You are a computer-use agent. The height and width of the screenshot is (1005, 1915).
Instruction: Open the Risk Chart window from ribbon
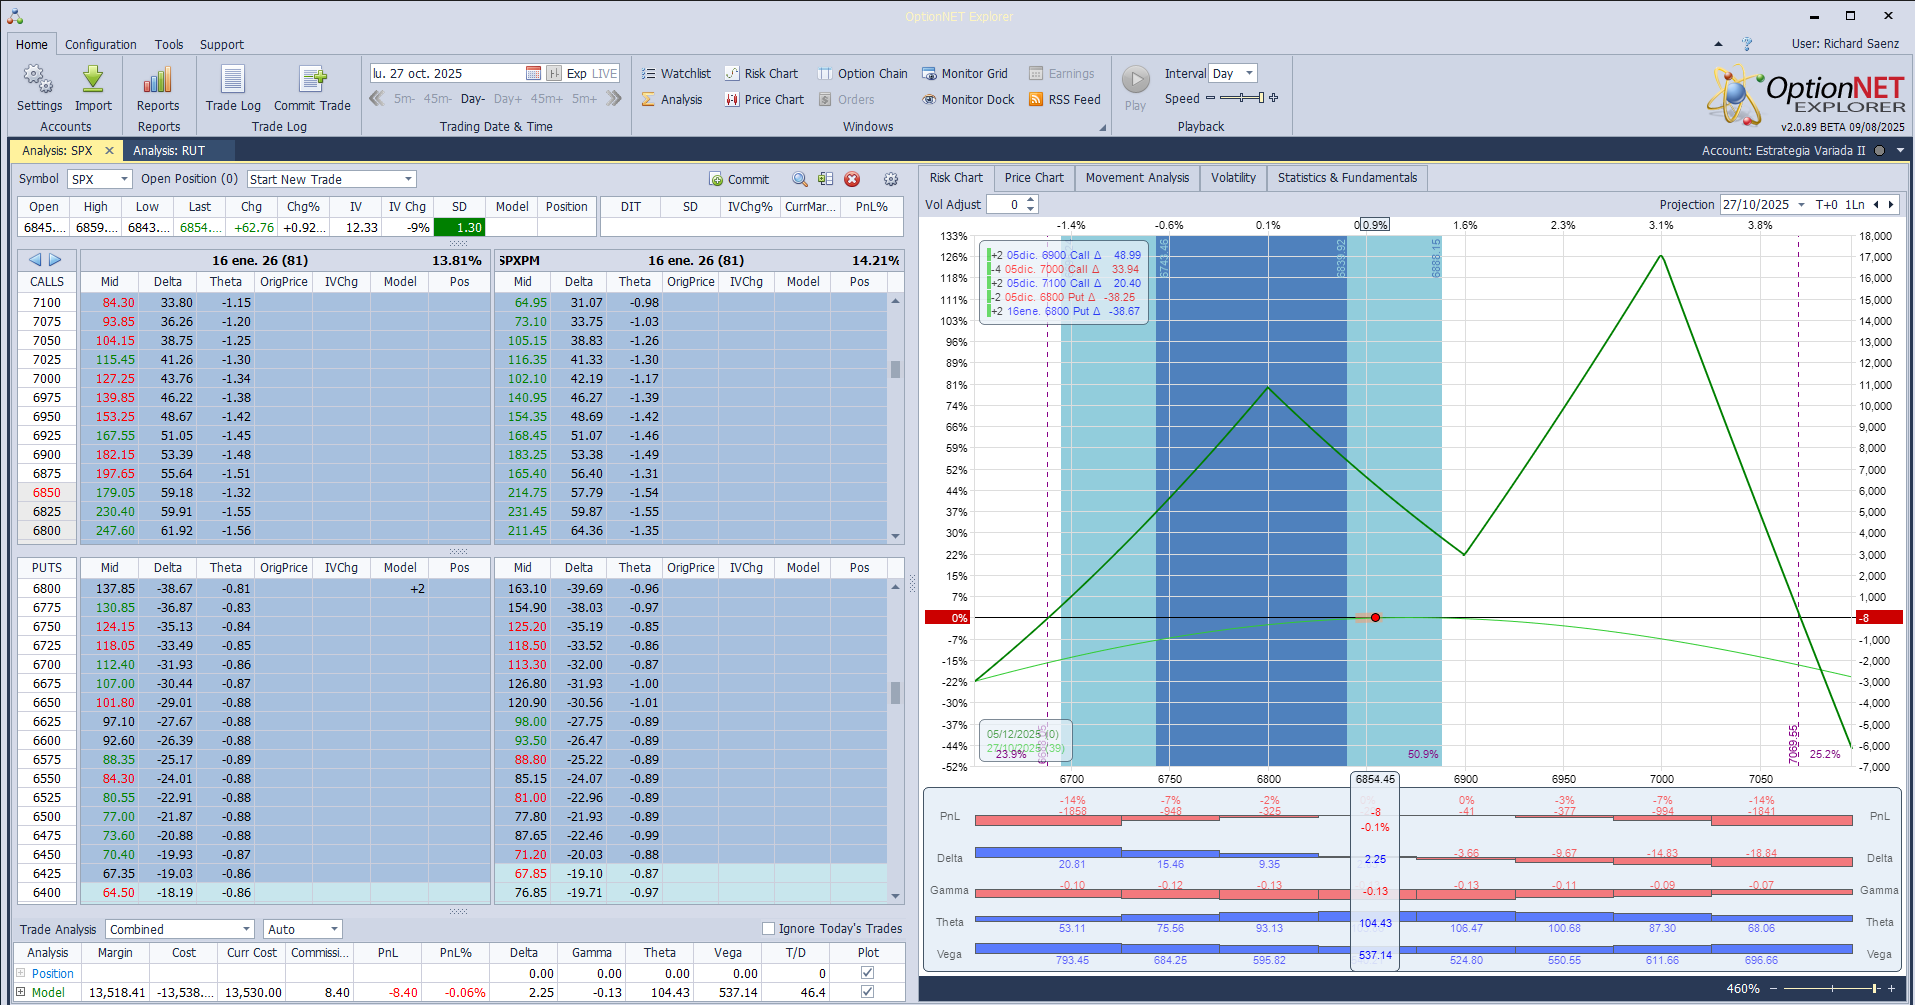click(761, 73)
